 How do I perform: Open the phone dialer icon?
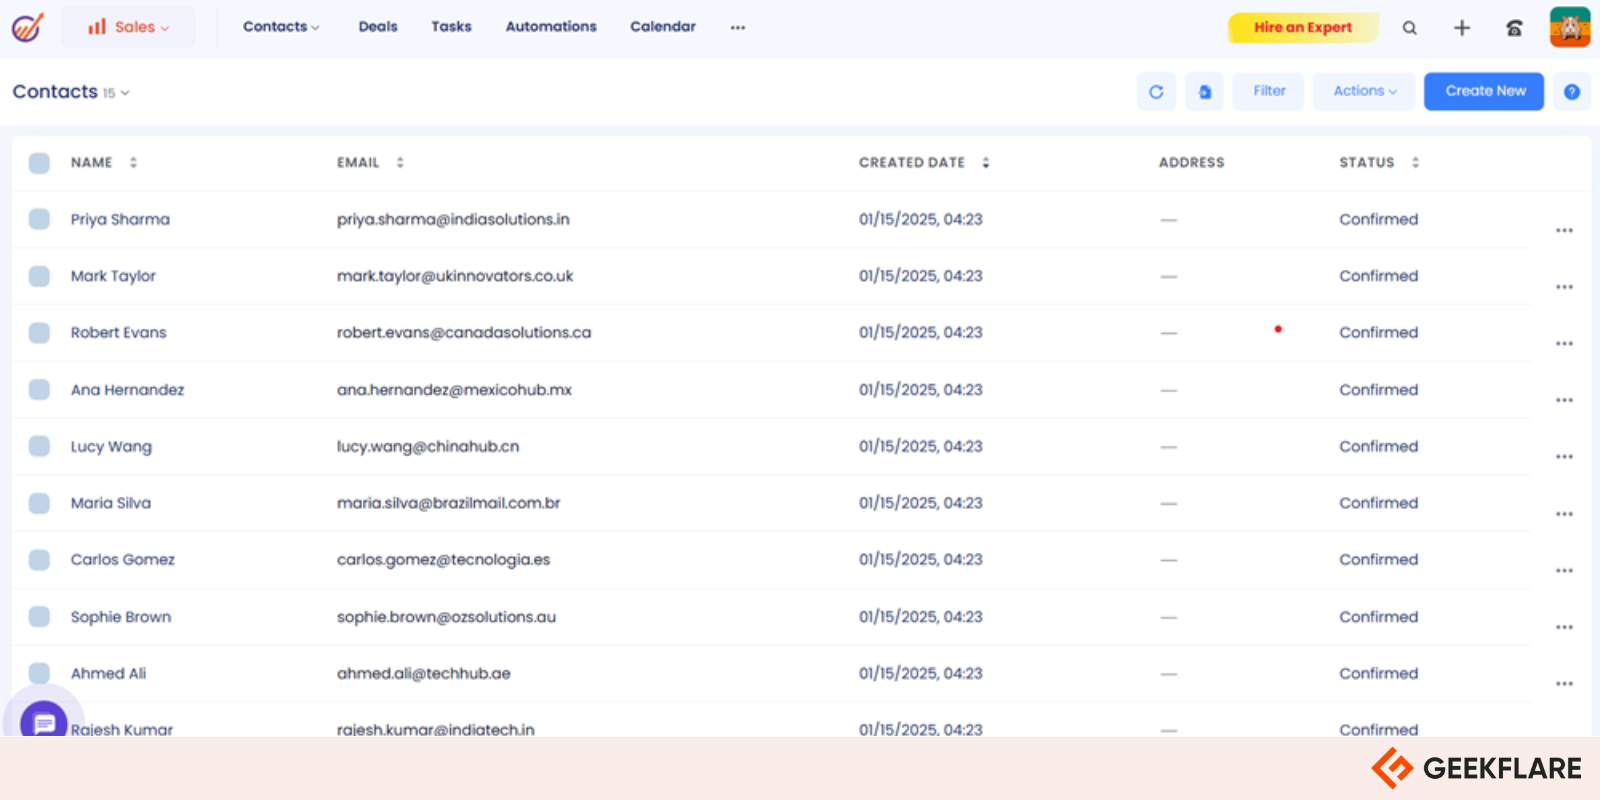[x=1514, y=28]
